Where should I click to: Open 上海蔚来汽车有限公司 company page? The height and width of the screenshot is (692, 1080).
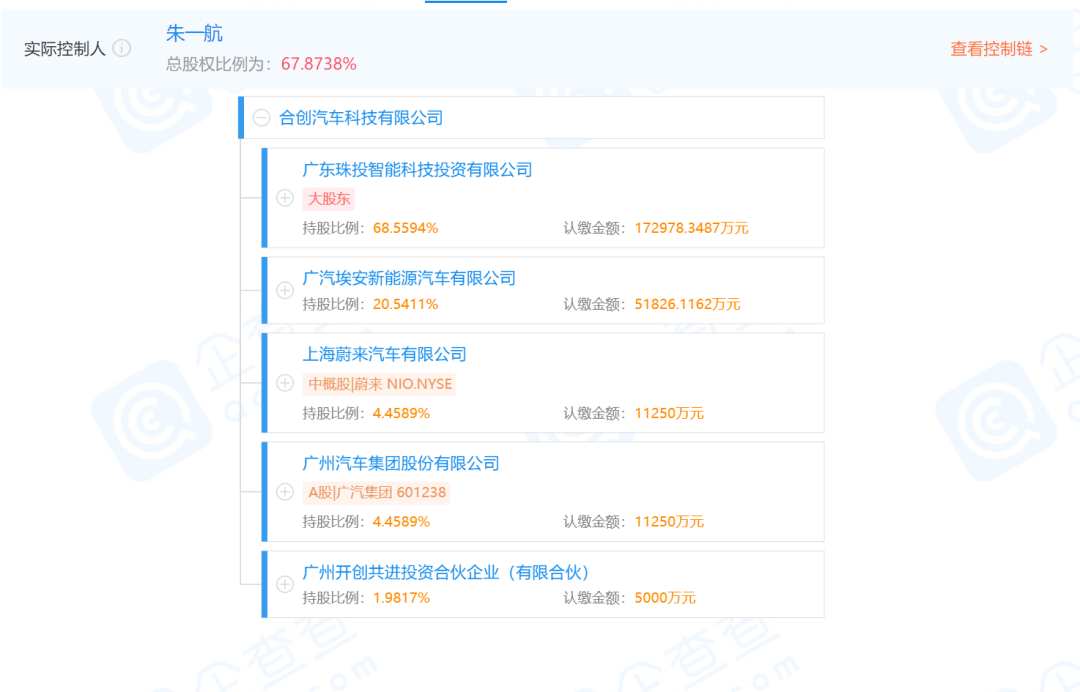pos(384,355)
